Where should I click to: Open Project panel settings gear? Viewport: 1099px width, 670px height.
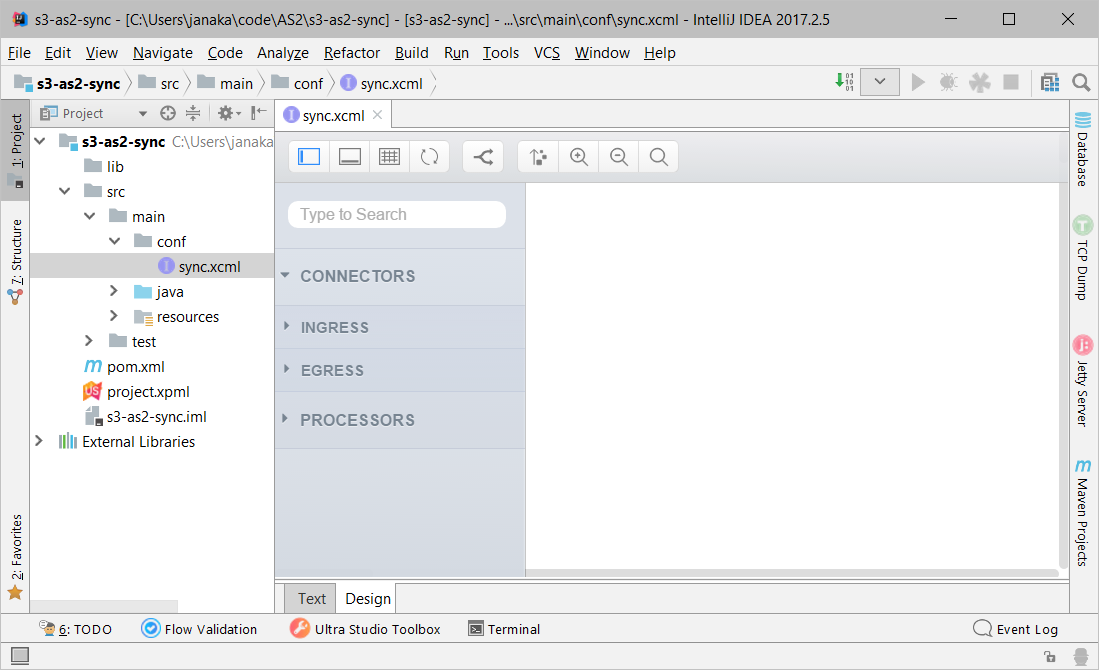[228, 113]
